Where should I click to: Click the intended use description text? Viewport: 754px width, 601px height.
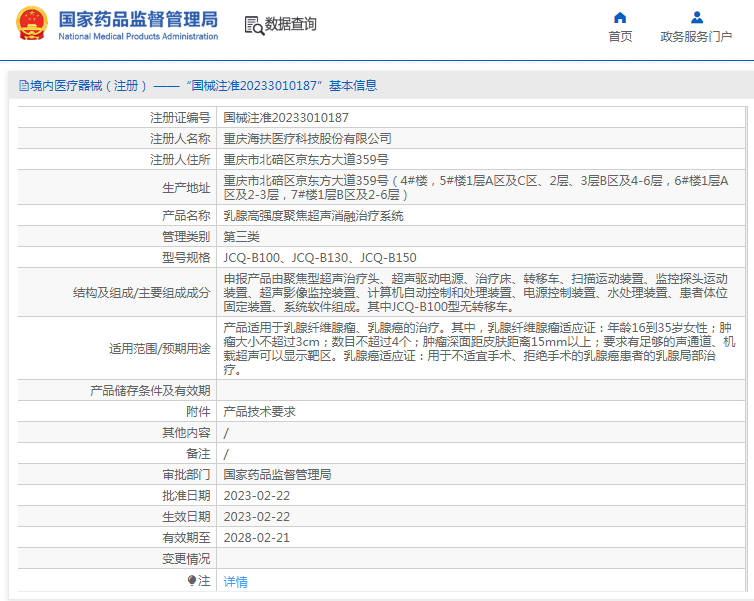pos(479,349)
